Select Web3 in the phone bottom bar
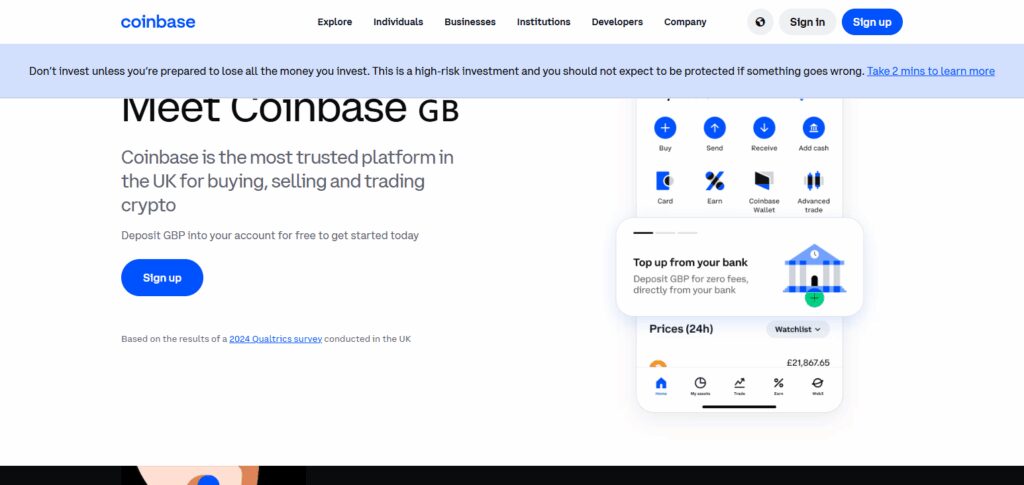The width and height of the screenshot is (1024, 485). click(x=818, y=386)
